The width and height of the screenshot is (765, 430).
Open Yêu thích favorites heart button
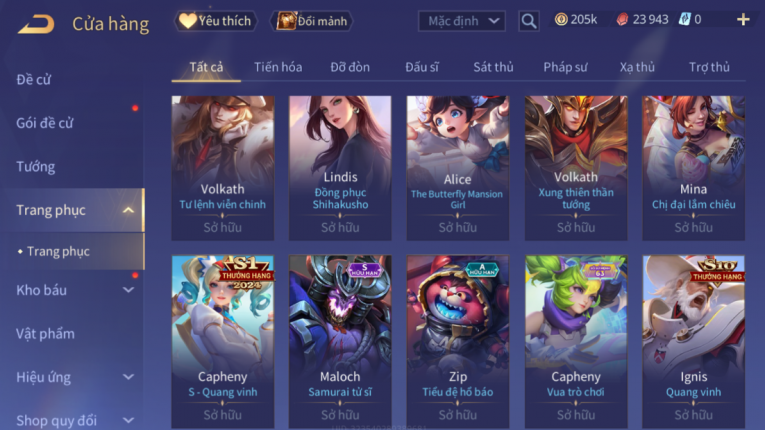[215, 21]
